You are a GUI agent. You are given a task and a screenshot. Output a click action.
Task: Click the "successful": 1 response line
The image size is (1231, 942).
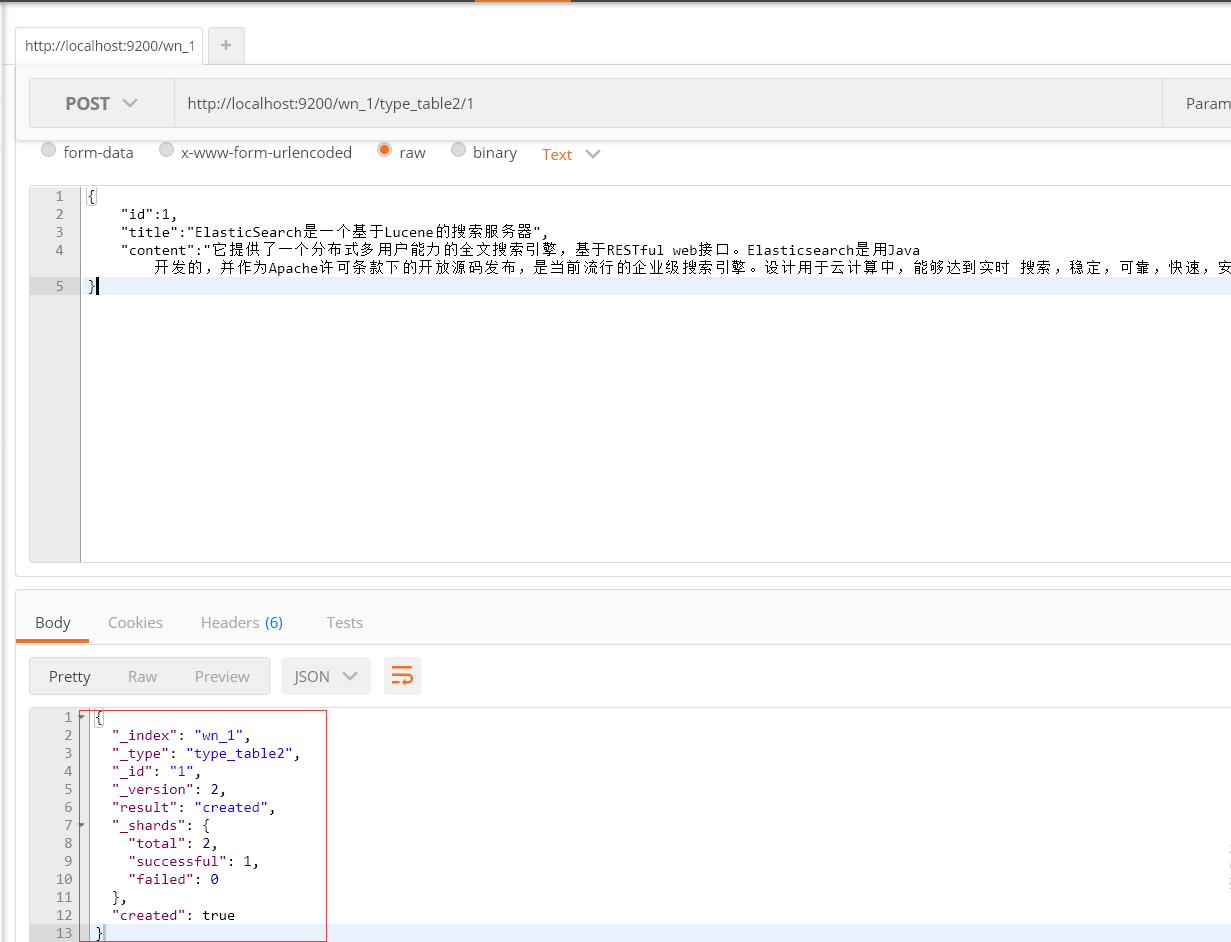coord(194,861)
